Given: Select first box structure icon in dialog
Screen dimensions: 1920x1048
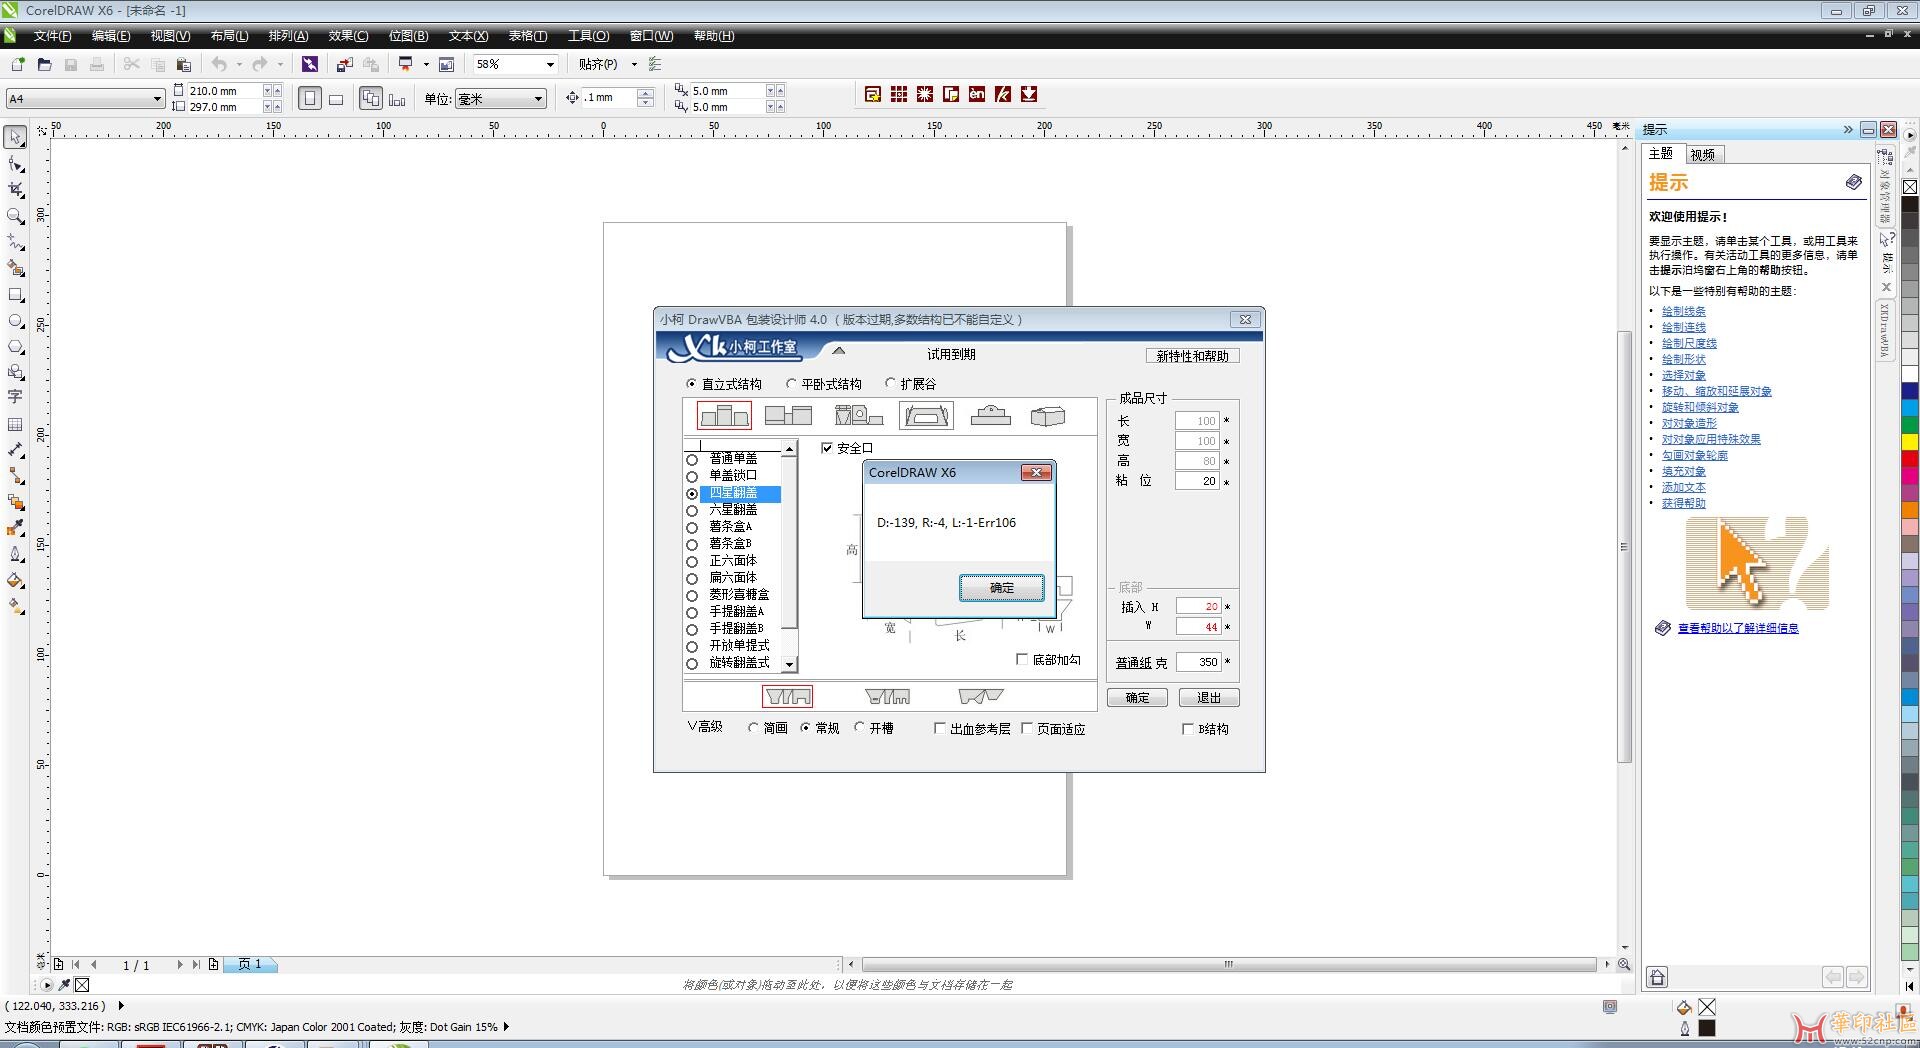Looking at the screenshot, I should pyautogui.click(x=724, y=415).
